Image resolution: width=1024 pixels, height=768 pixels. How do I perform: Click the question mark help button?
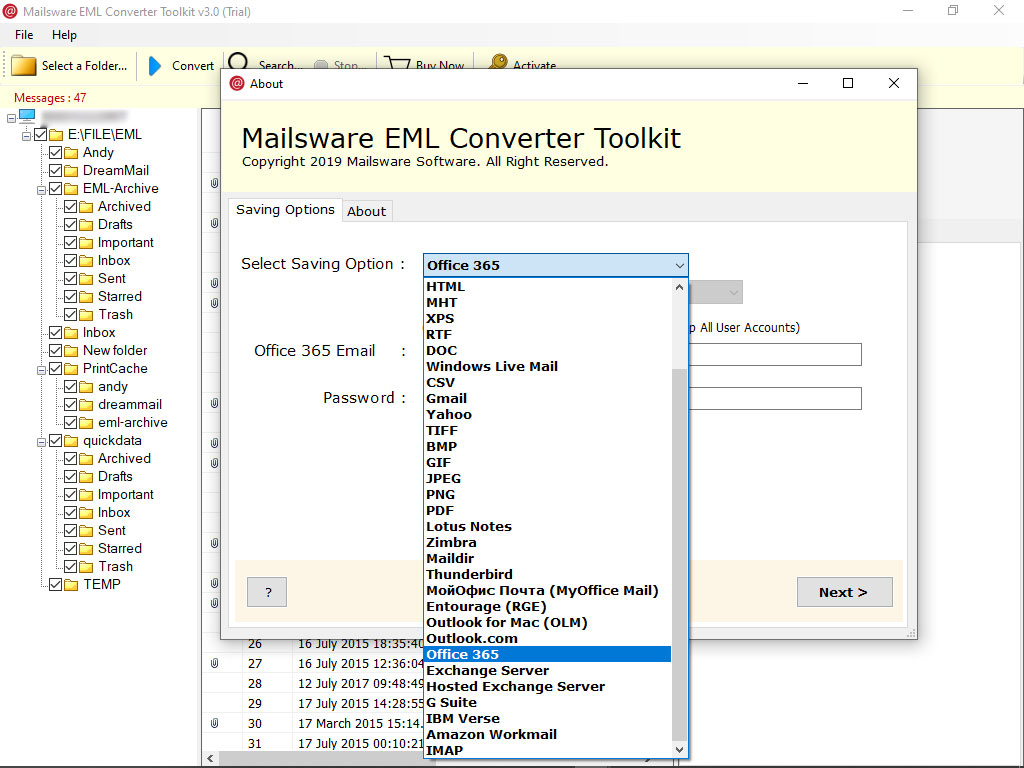pos(267,592)
